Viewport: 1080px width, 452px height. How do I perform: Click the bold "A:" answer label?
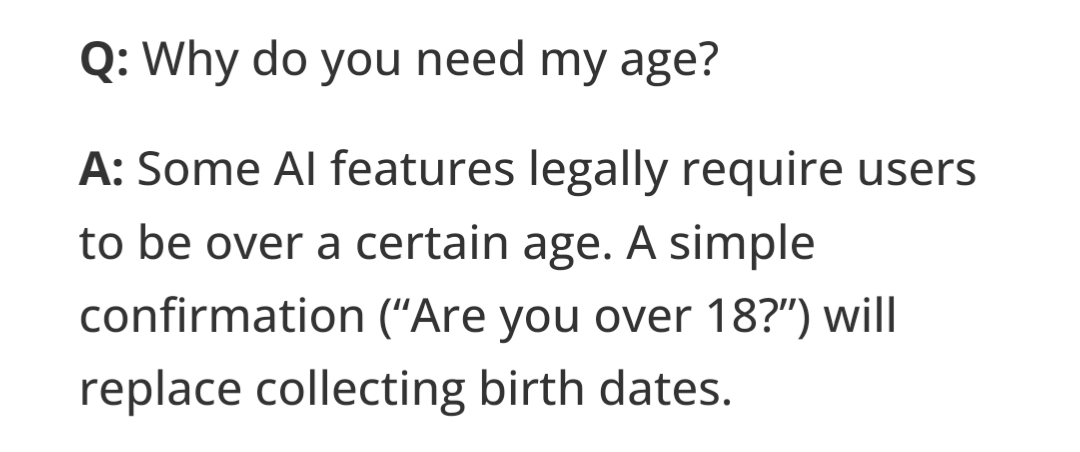click(102, 171)
